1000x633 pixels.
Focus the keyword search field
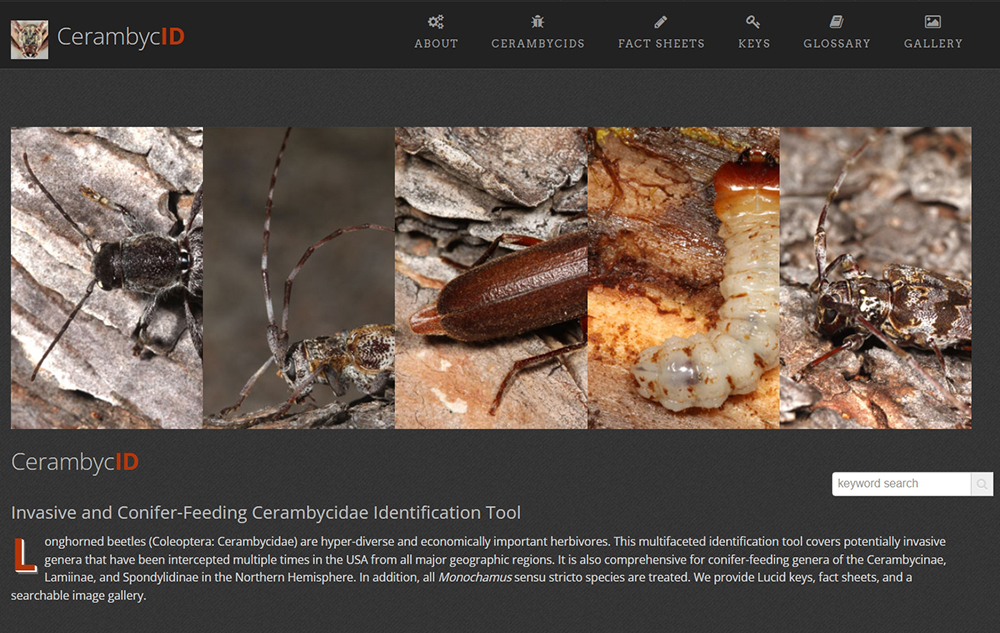click(901, 484)
